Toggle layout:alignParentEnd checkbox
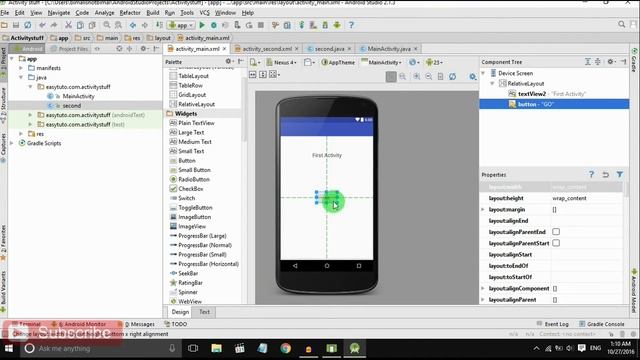 (x=556, y=232)
